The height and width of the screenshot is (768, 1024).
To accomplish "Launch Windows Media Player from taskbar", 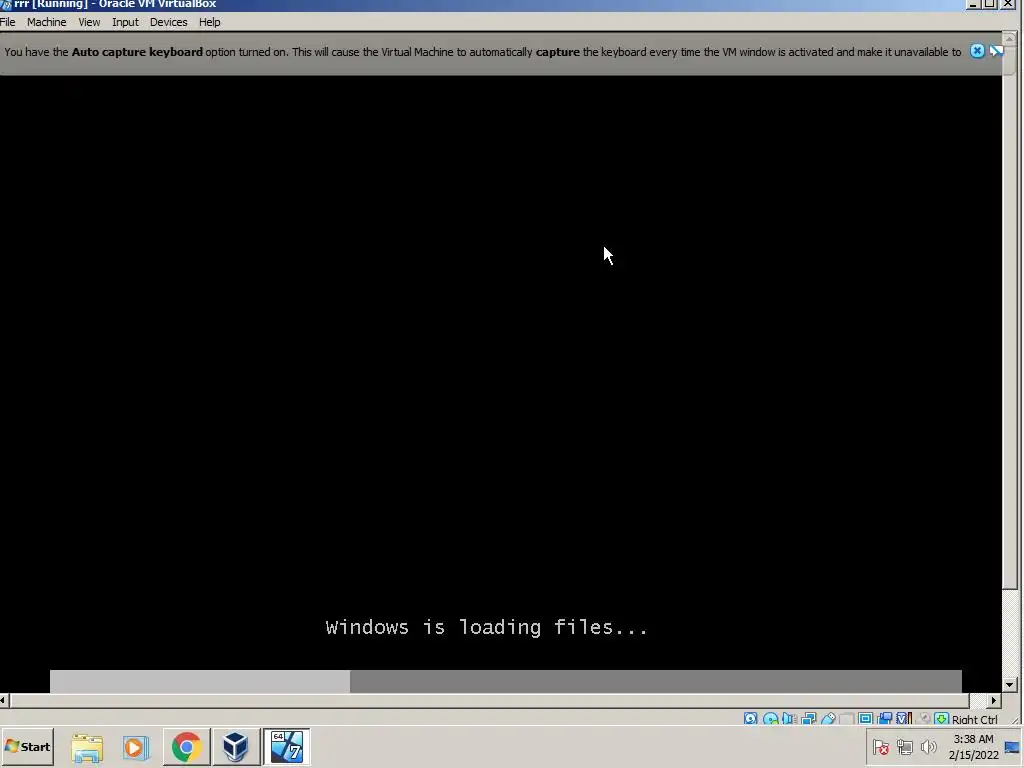I will (136, 747).
